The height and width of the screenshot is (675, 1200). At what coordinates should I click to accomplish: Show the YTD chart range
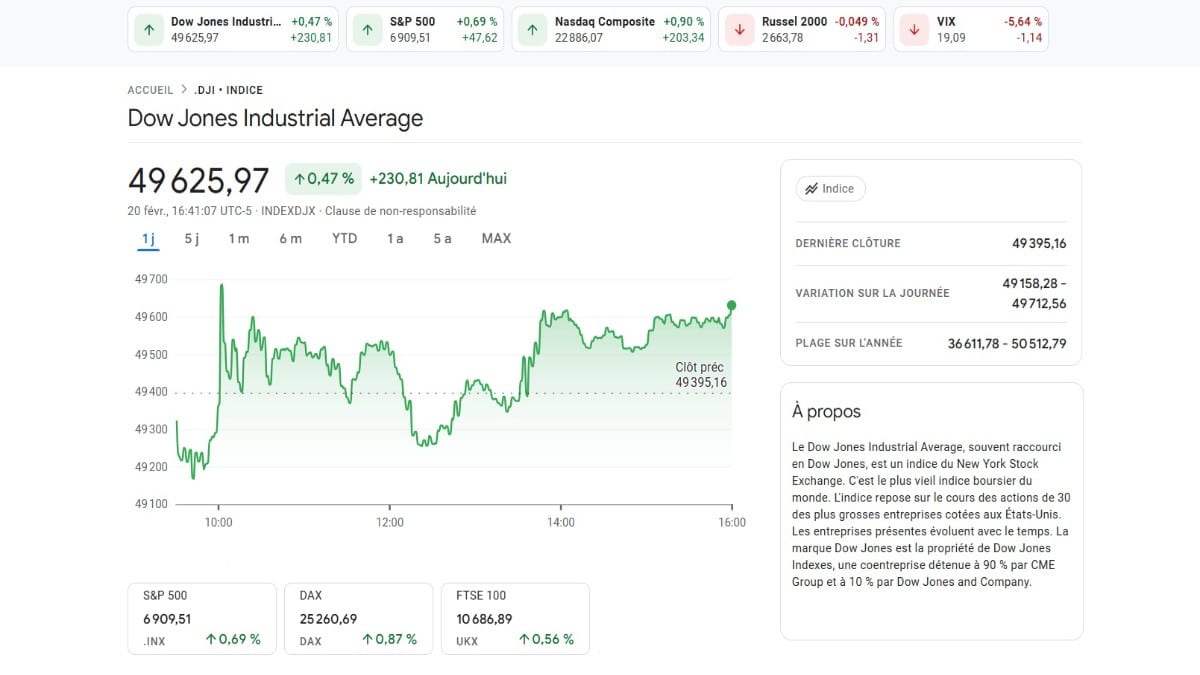345,238
